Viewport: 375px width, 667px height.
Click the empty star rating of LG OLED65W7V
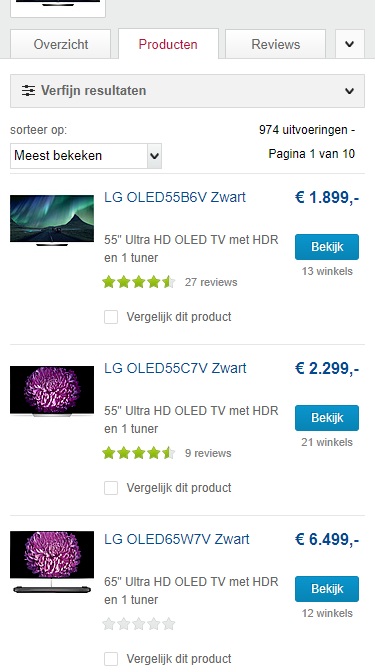click(x=139, y=624)
